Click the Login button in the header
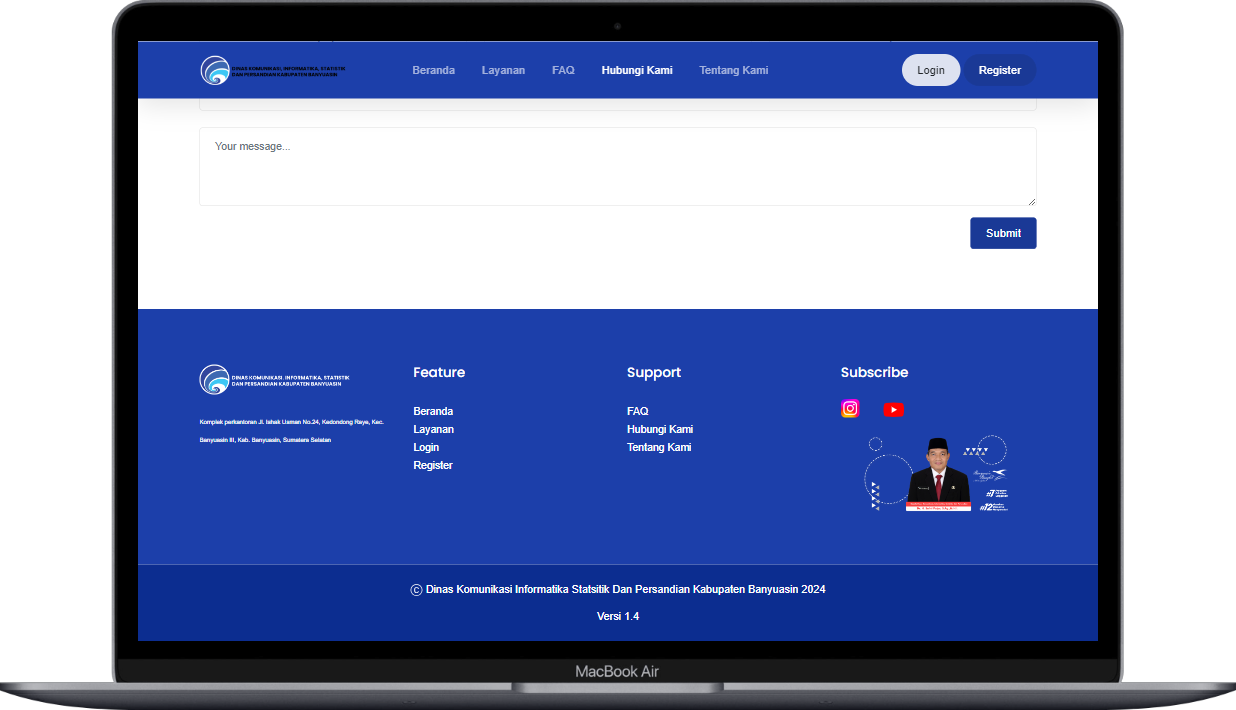This screenshot has height=710, width=1236. (931, 70)
